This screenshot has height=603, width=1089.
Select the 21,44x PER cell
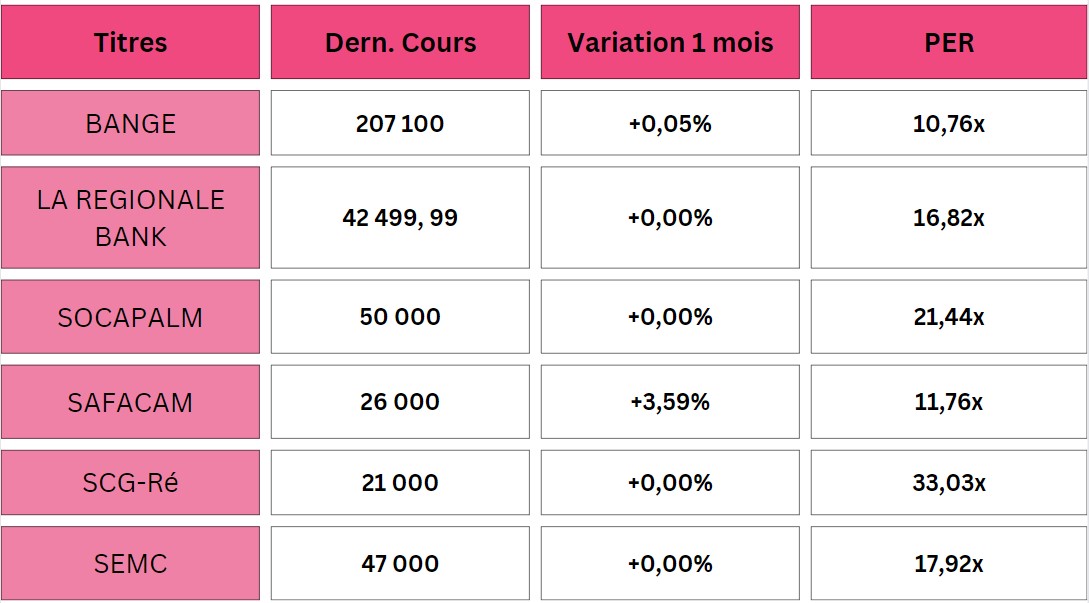tap(949, 317)
